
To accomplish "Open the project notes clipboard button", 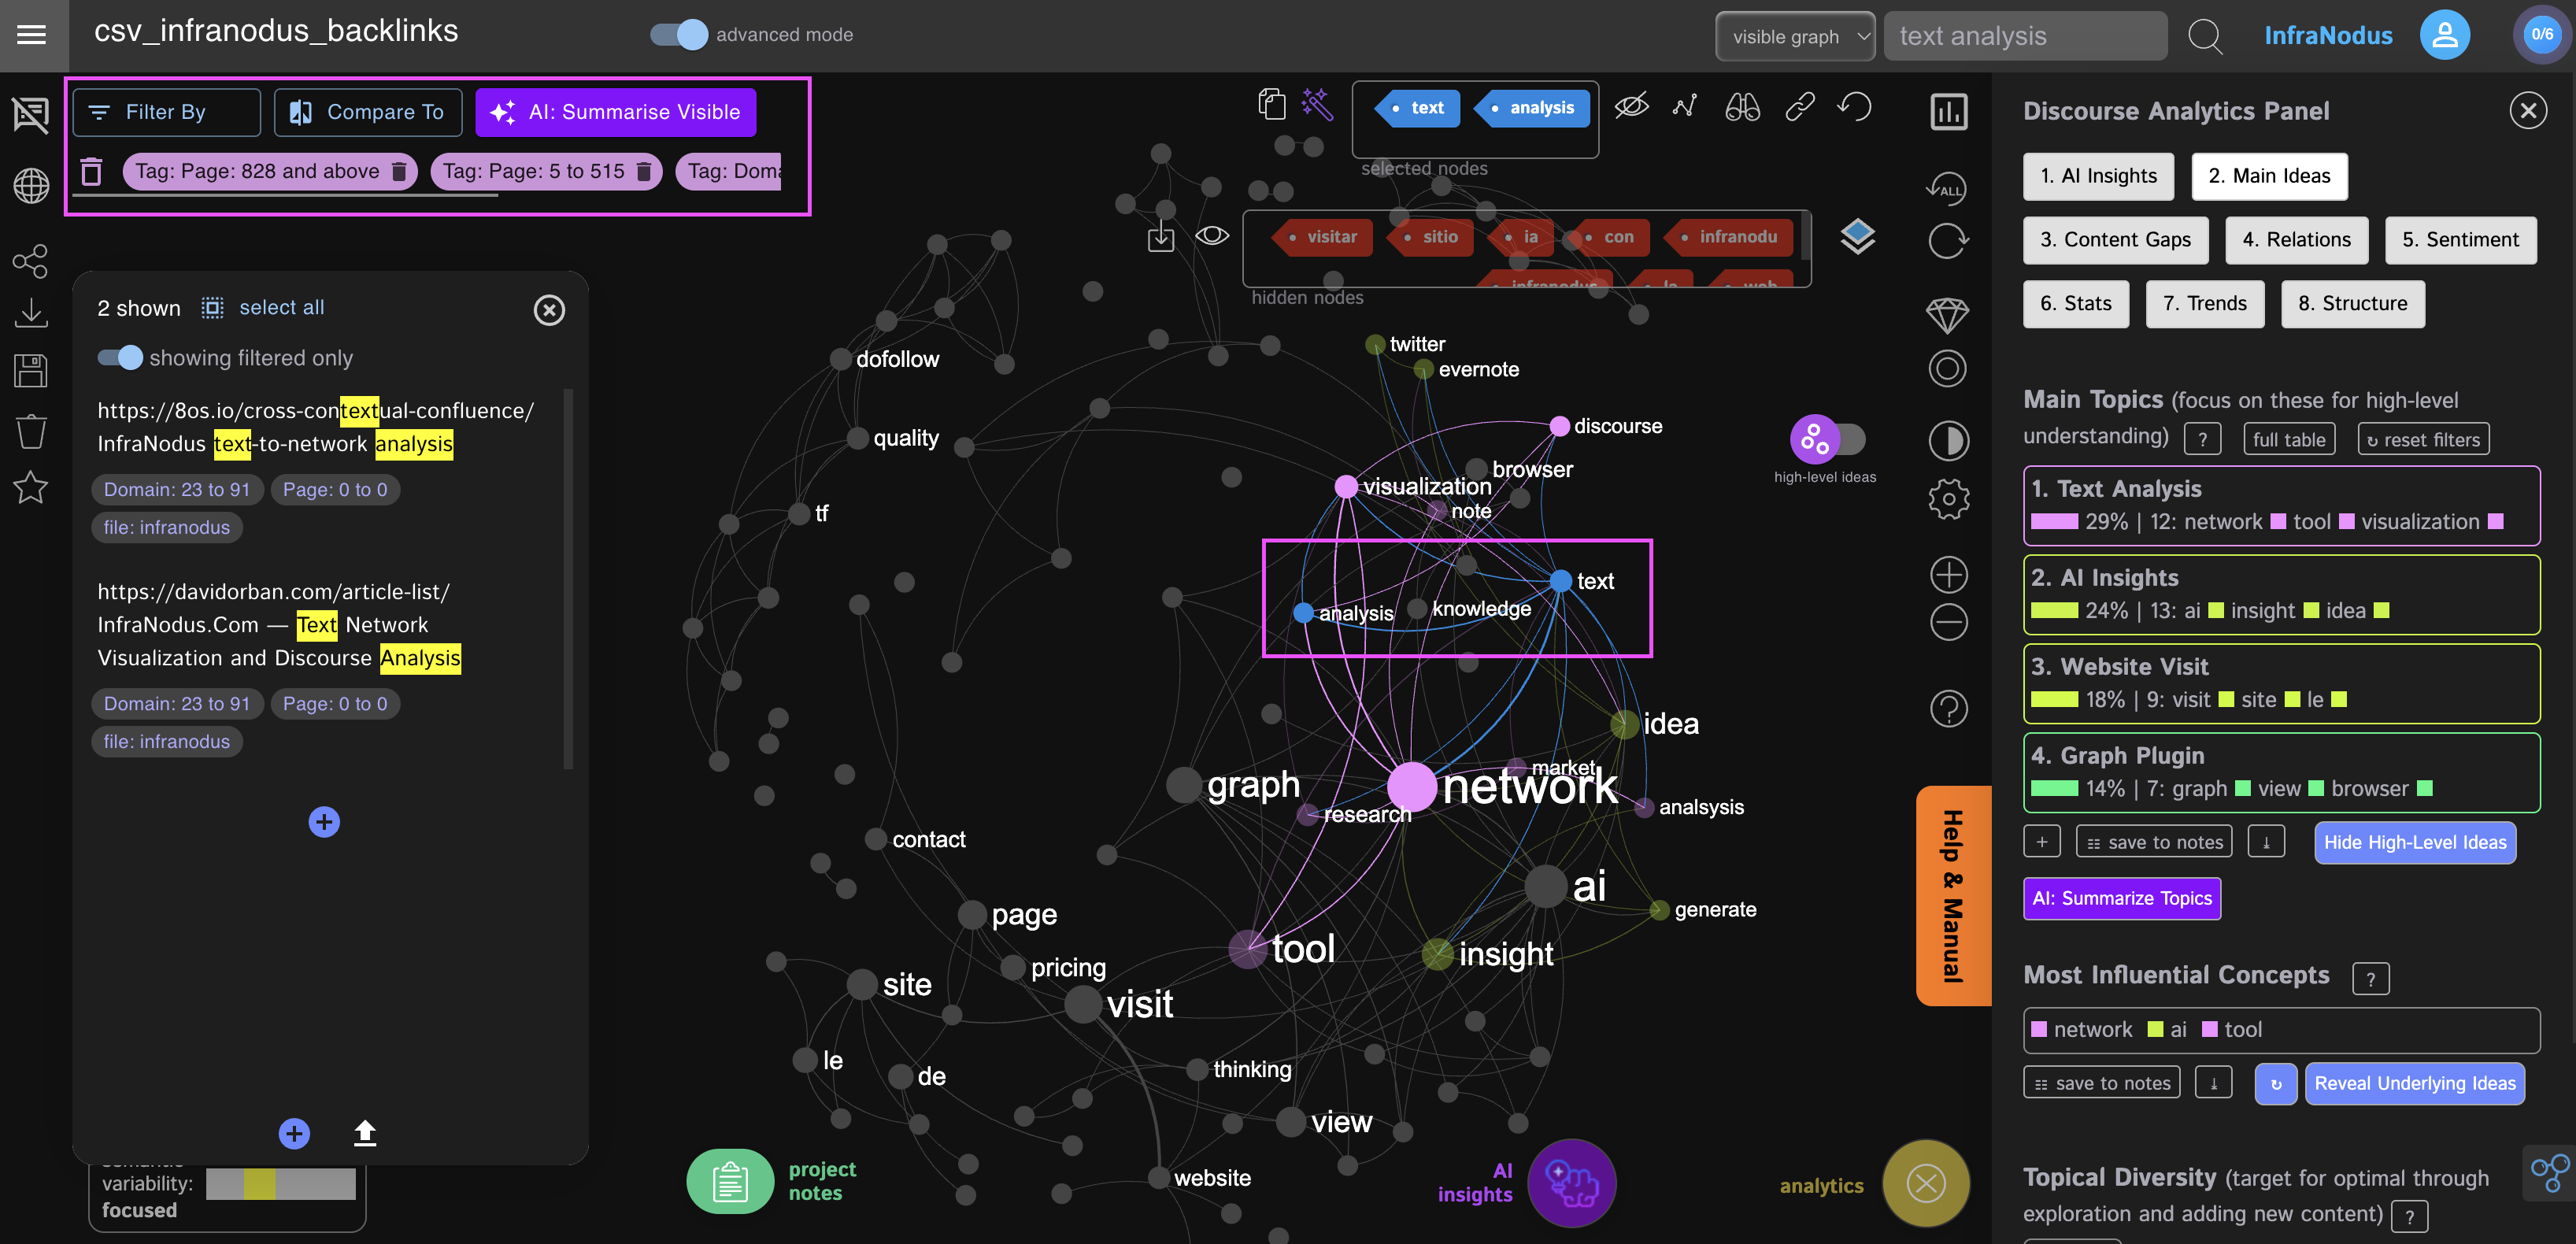I will 730,1182.
